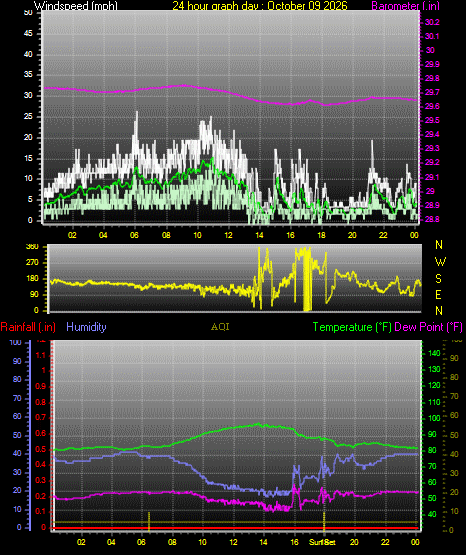This screenshot has height=555, width=466.
Task: Click the S compass label beside wind direction
Action: click(438, 279)
